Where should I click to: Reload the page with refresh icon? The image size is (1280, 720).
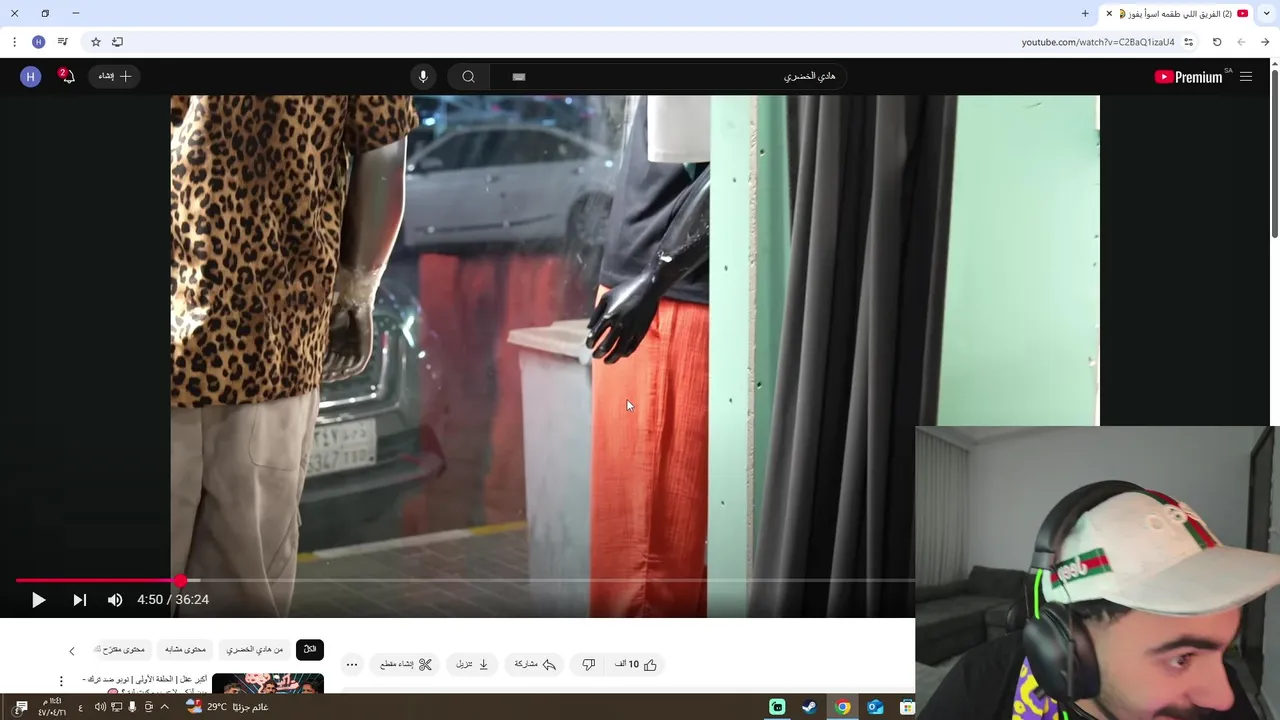pyautogui.click(x=1217, y=42)
